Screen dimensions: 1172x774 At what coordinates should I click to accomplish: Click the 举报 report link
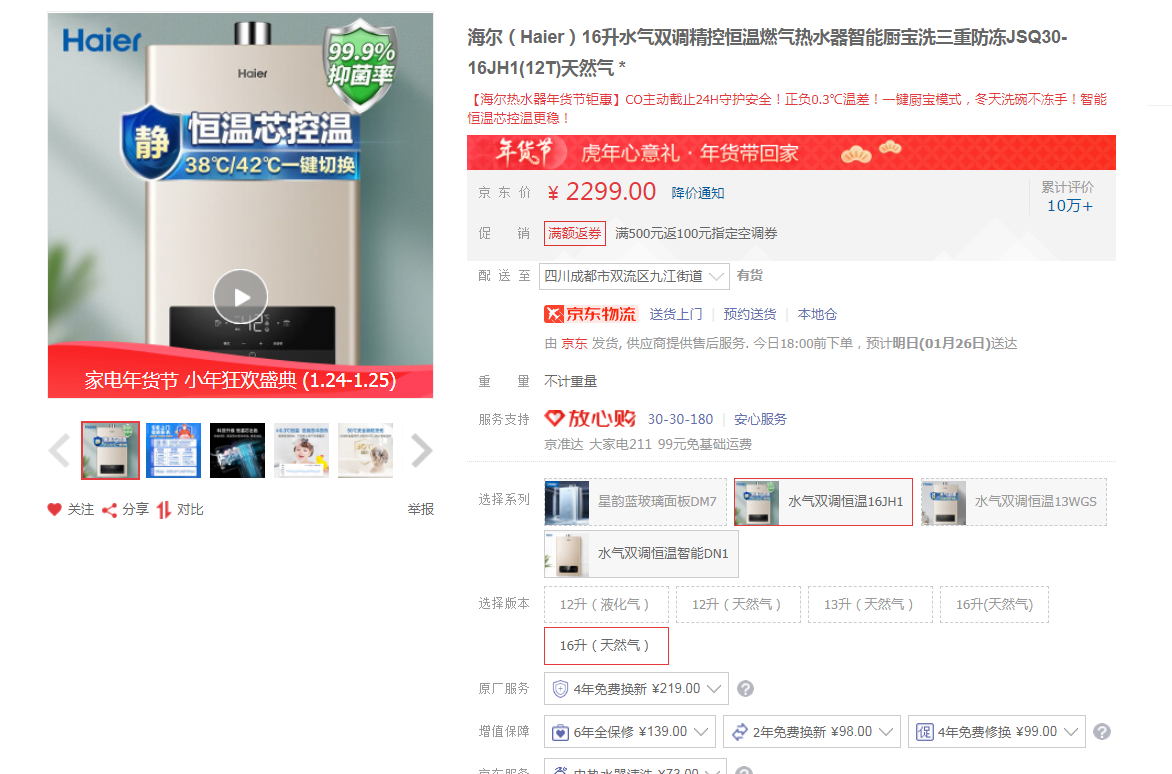coord(421,510)
